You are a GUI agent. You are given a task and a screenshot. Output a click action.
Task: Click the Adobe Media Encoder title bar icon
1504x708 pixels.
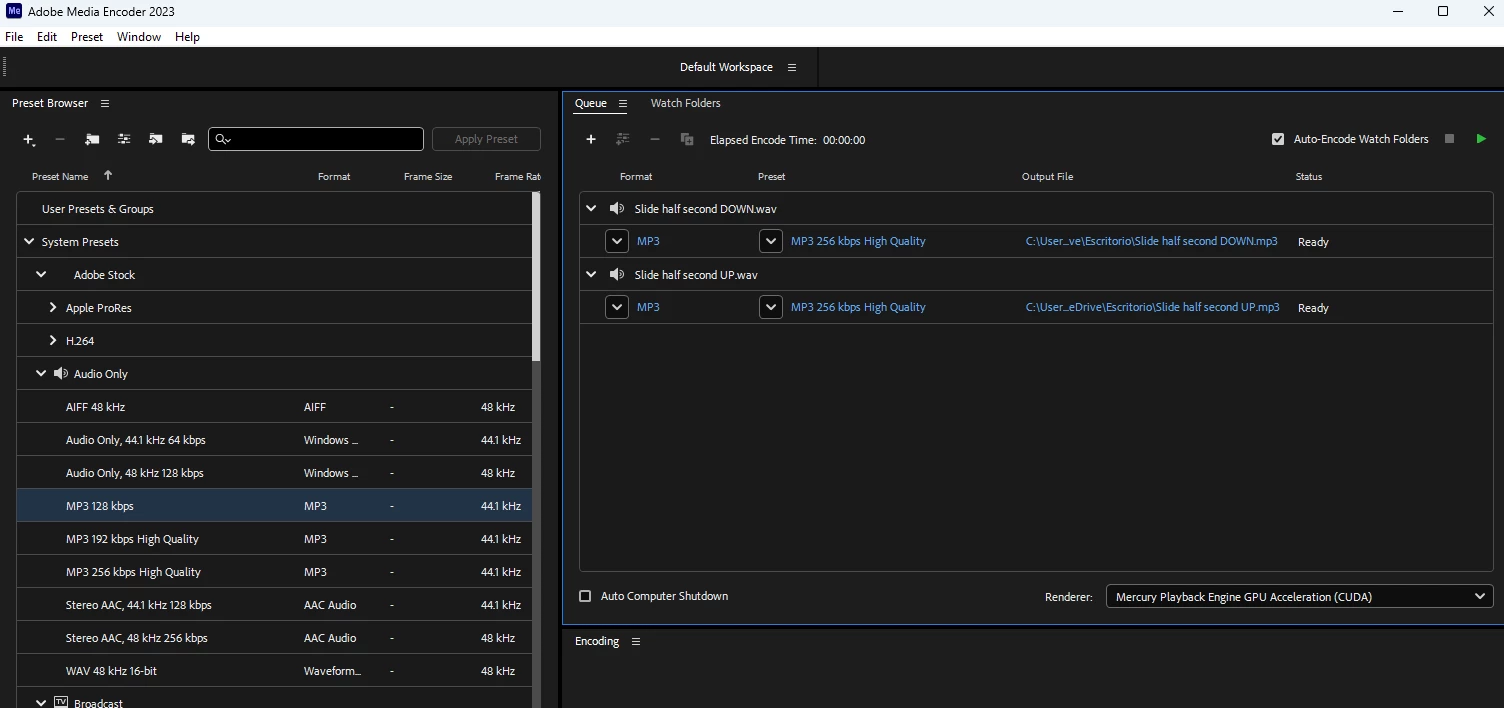(14, 11)
